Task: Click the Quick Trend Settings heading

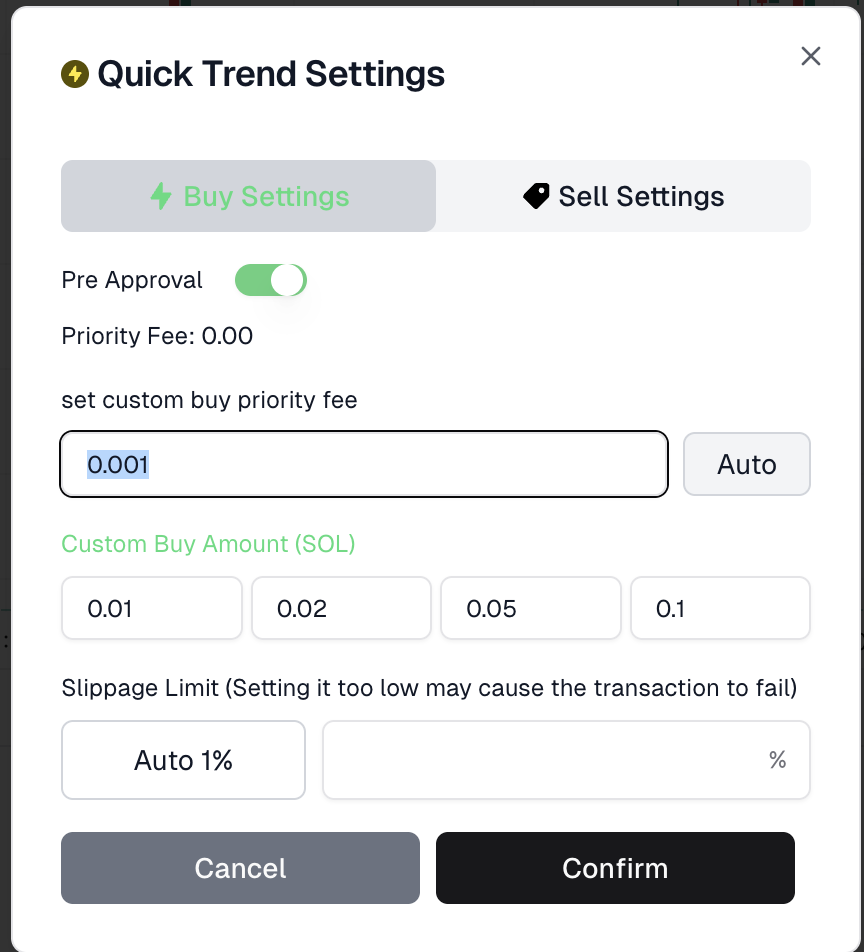Action: pos(270,74)
